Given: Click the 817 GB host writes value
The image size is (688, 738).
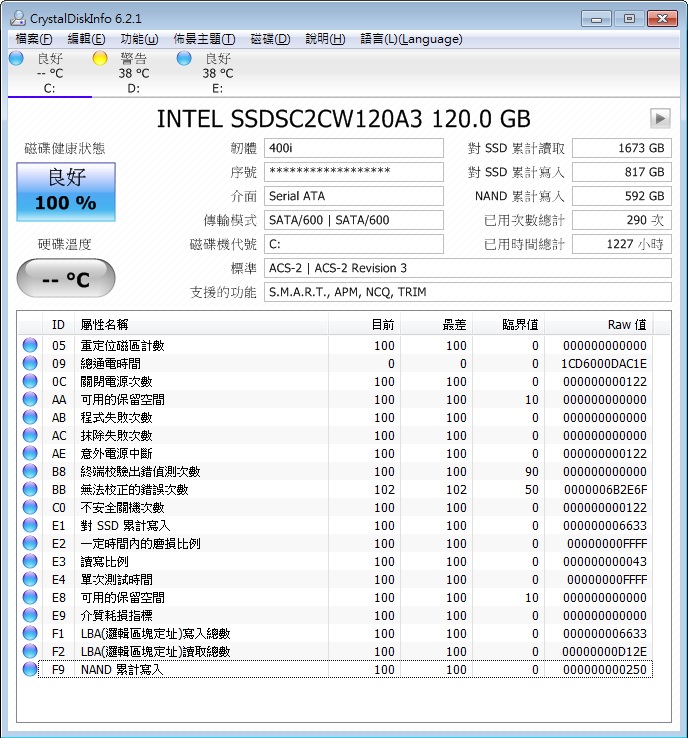Looking at the screenshot, I should pyautogui.click(x=622, y=172).
